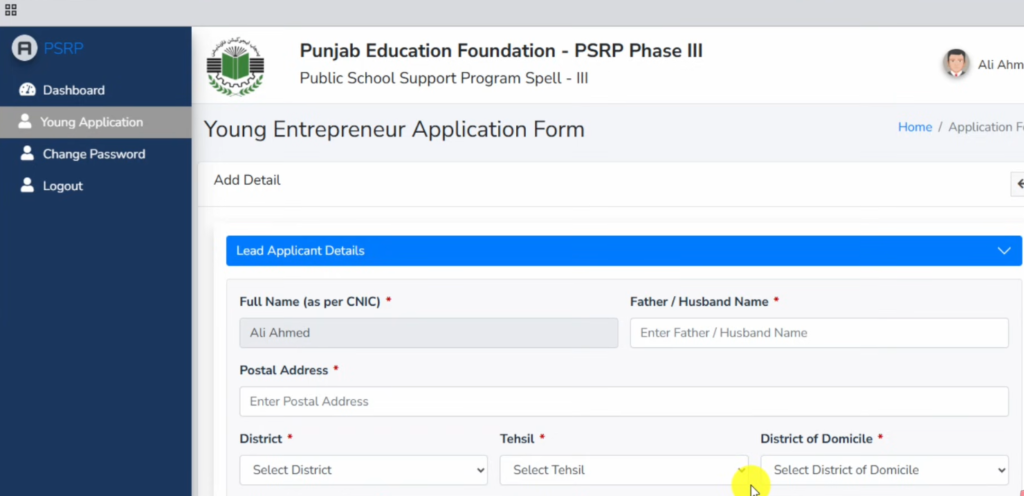This screenshot has width=1024, height=496.
Task: Open the Select District dropdown
Action: click(363, 470)
